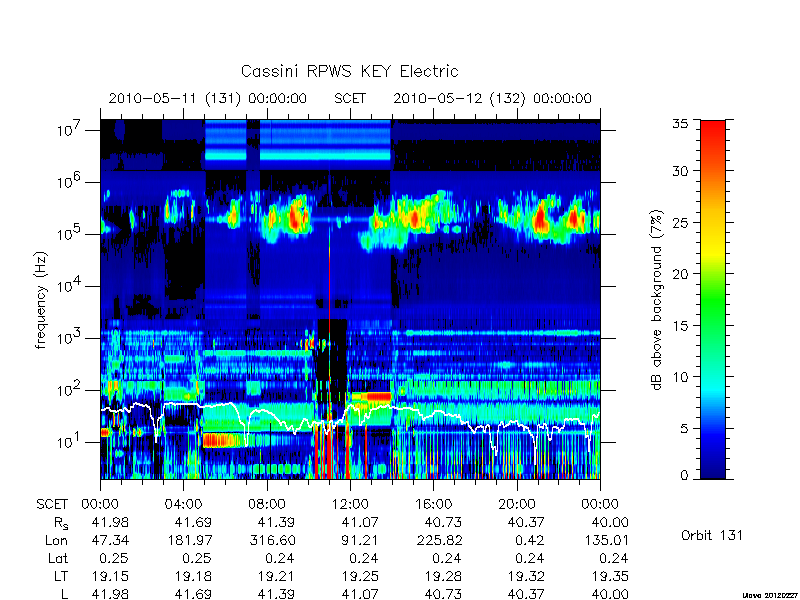Select the end date 2010-05-12 (132) label

(x=492, y=98)
